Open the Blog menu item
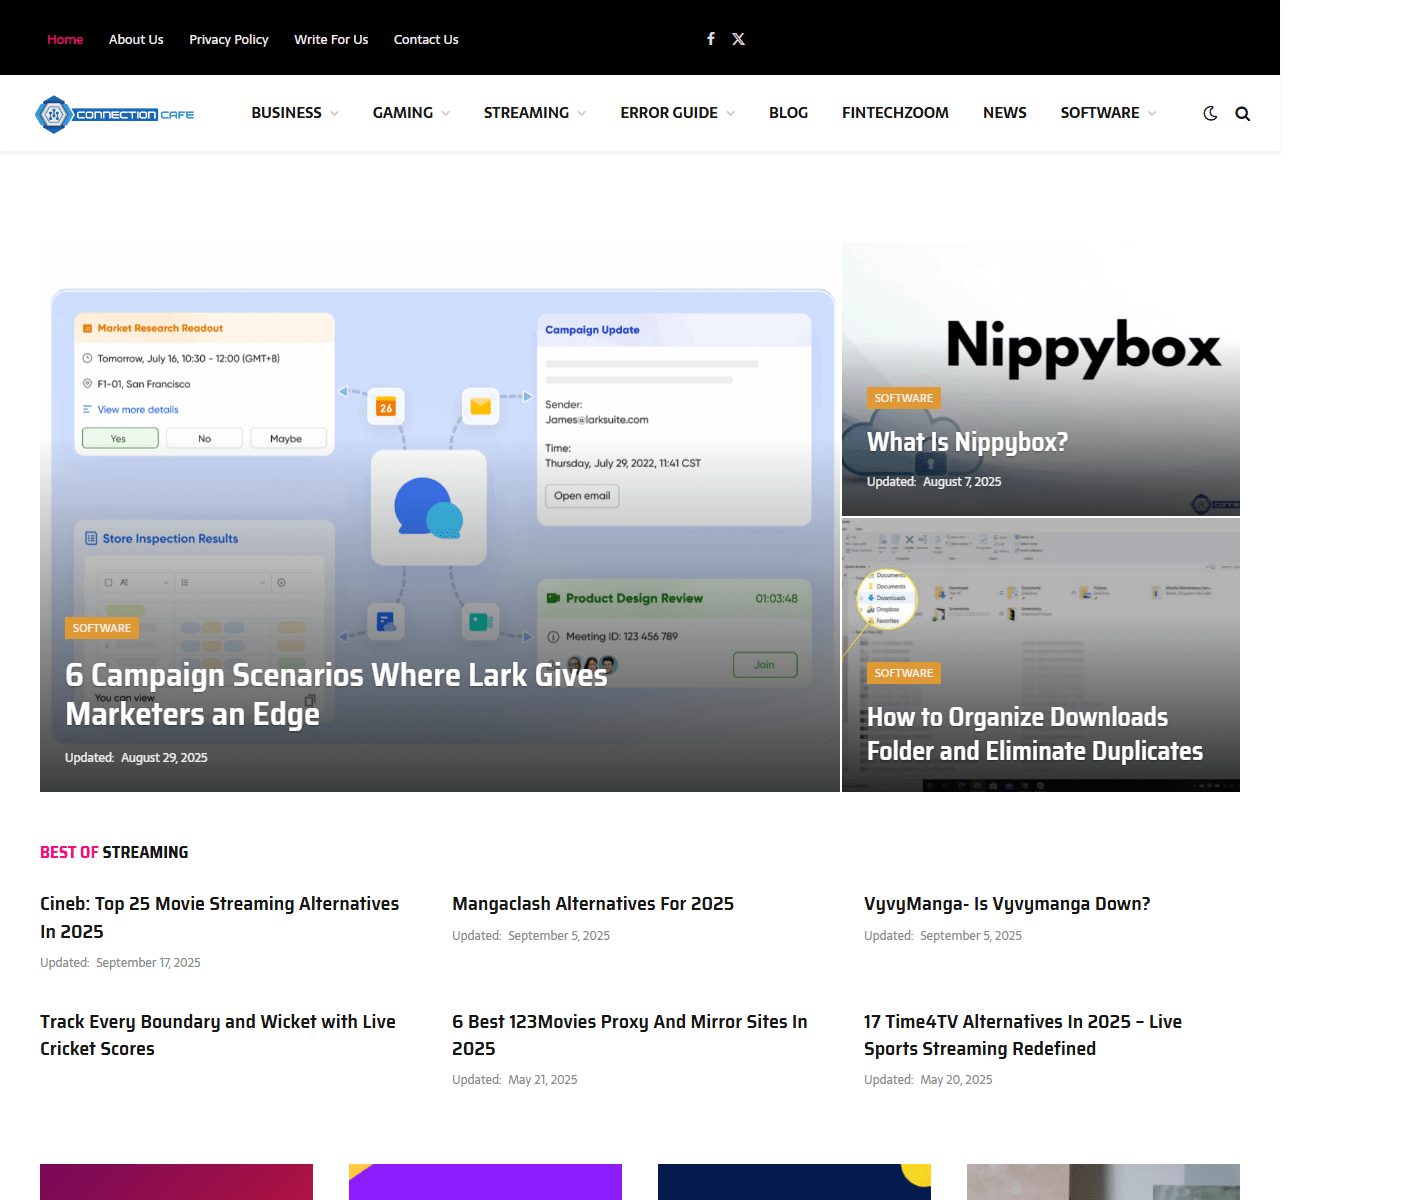1406x1200 pixels. (x=788, y=113)
